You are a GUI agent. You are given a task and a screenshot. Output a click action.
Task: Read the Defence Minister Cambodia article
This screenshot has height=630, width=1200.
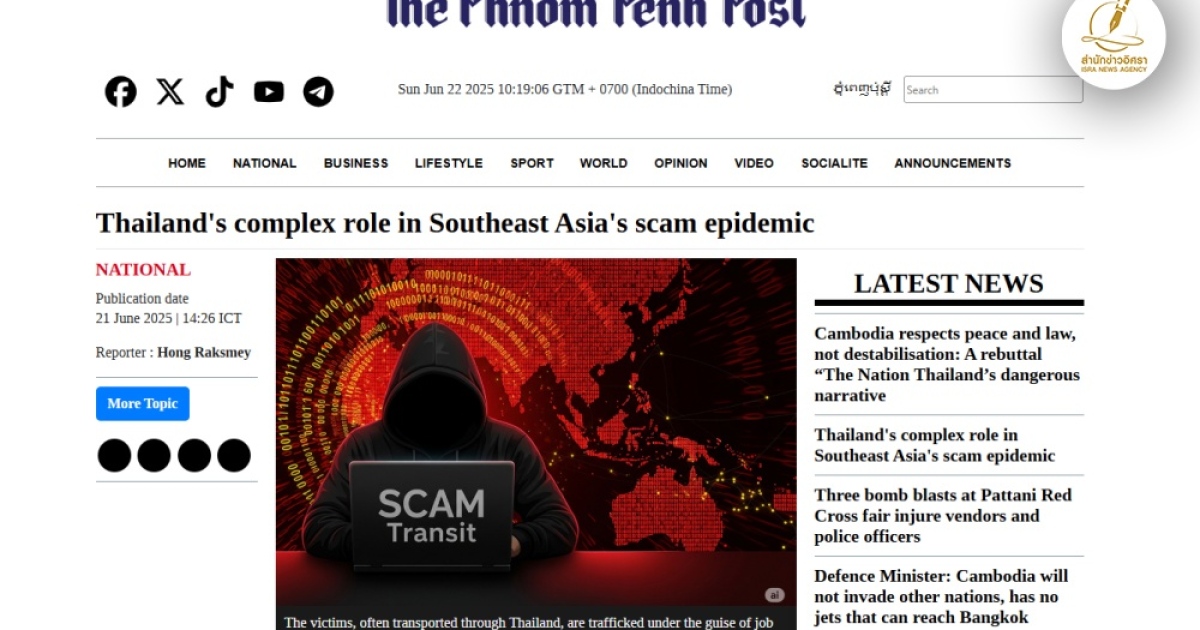[941, 597]
